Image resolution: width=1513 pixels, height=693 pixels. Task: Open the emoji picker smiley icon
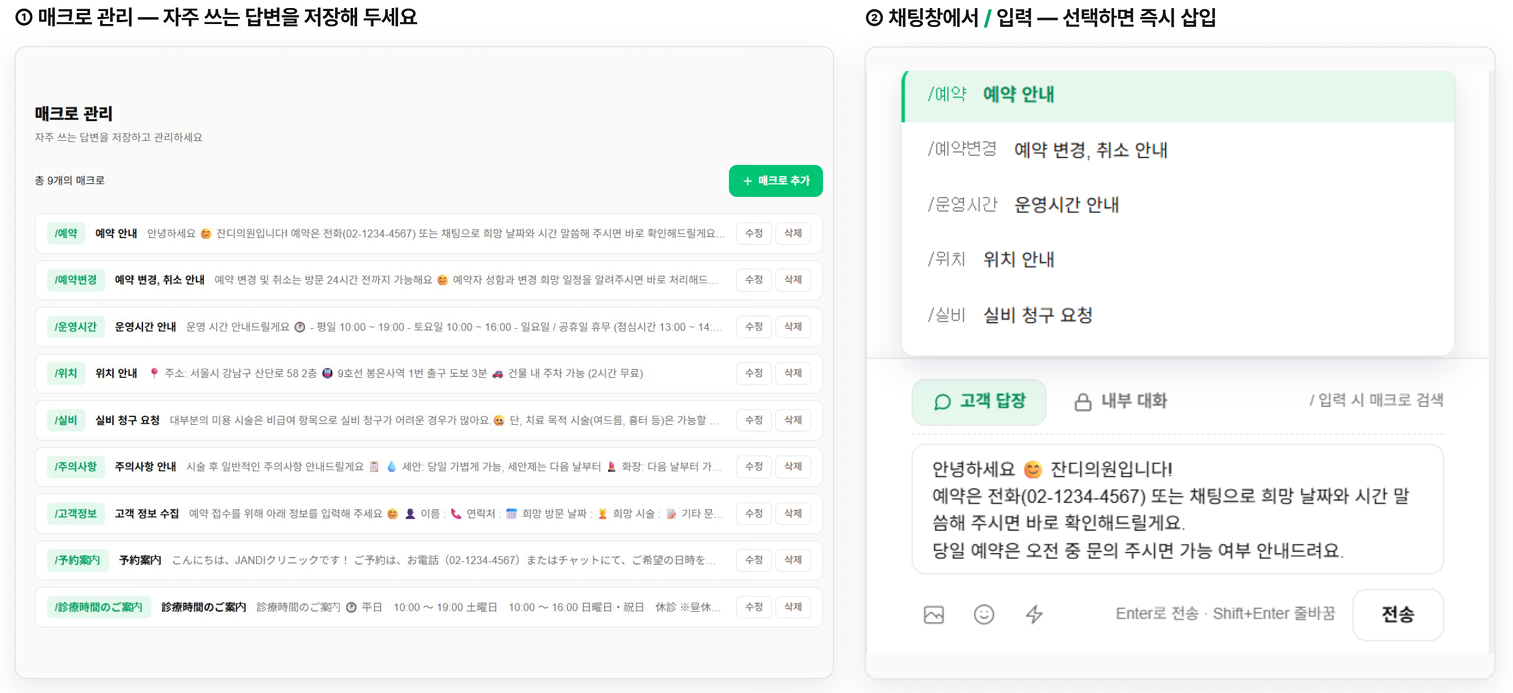[984, 614]
